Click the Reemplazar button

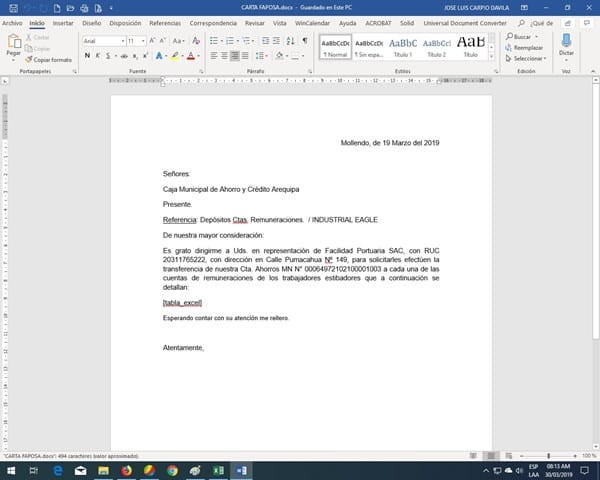524,48
